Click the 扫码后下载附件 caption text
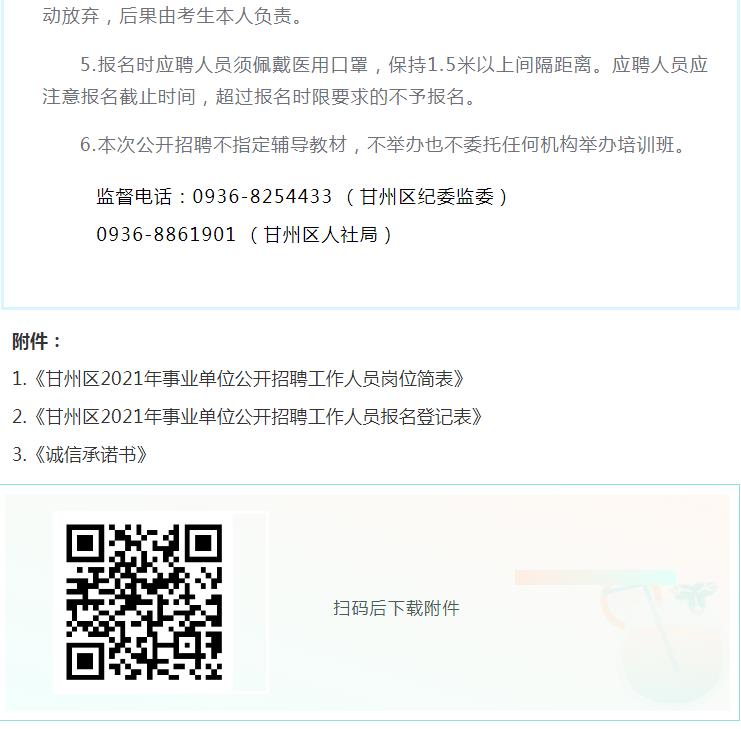The image size is (741, 729). pos(396,608)
